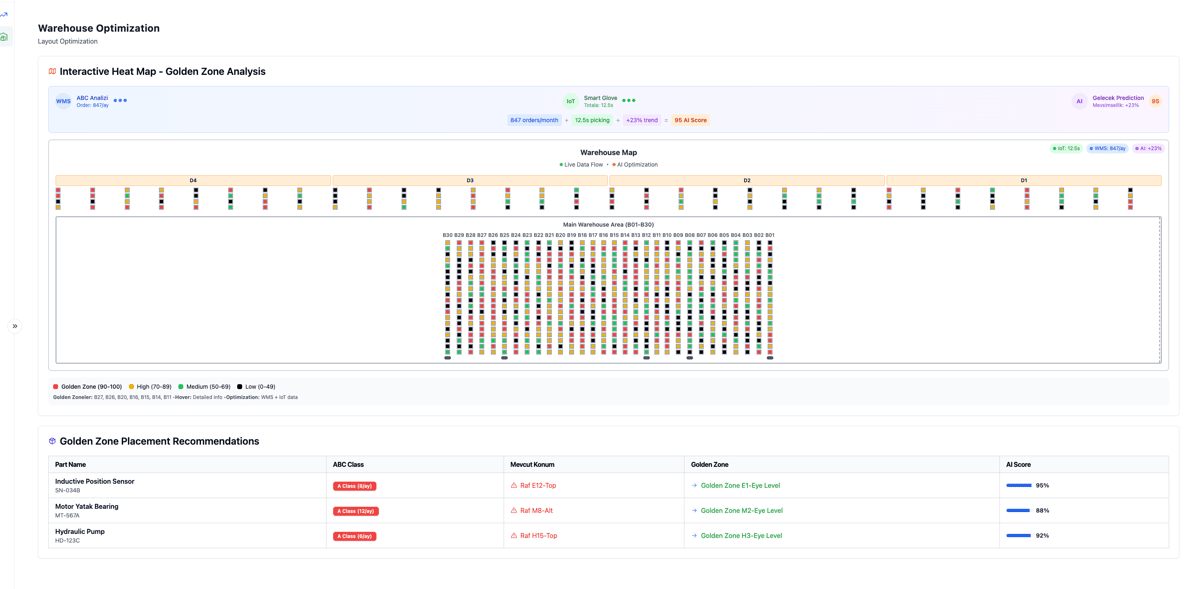Image resolution: width=1200 pixels, height=589 pixels.
Task: Select the D2 zone header
Action: pos(747,181)
